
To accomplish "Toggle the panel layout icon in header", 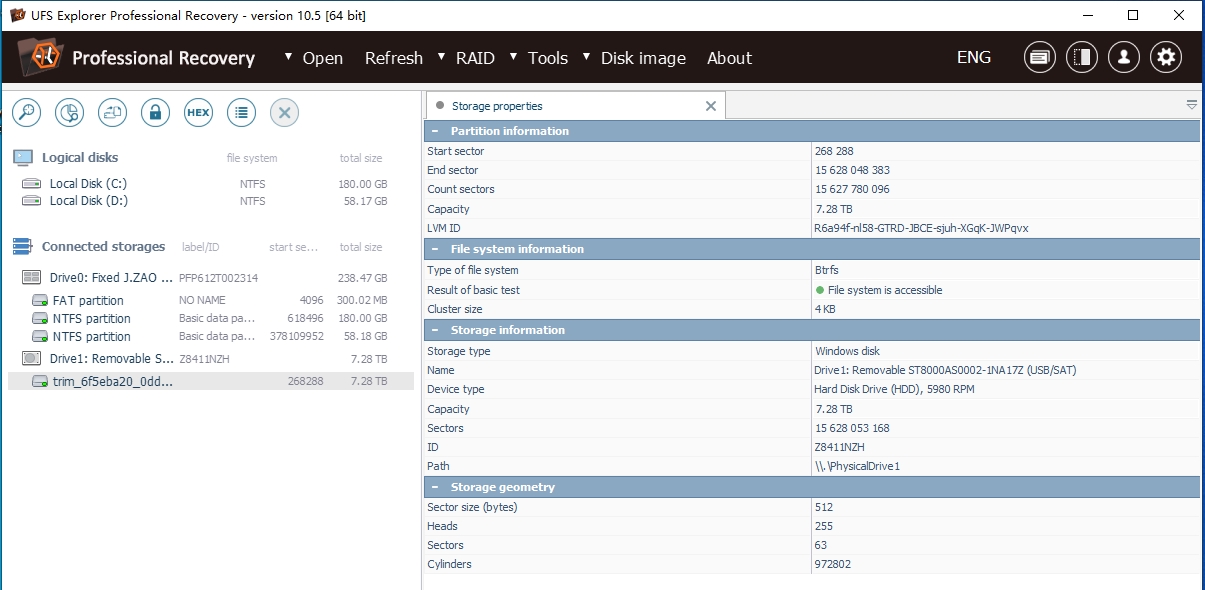I will [1082, 57].
